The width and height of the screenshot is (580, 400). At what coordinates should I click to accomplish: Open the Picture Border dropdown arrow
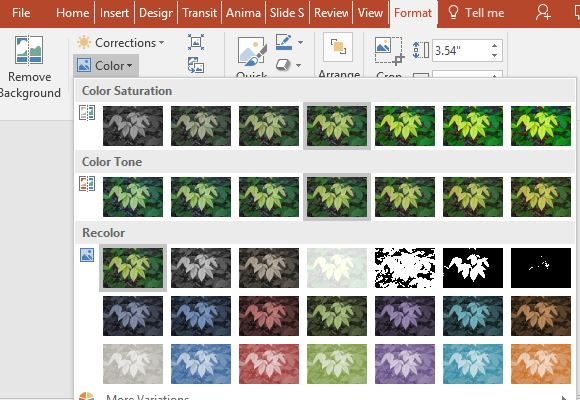click(300, 43)
